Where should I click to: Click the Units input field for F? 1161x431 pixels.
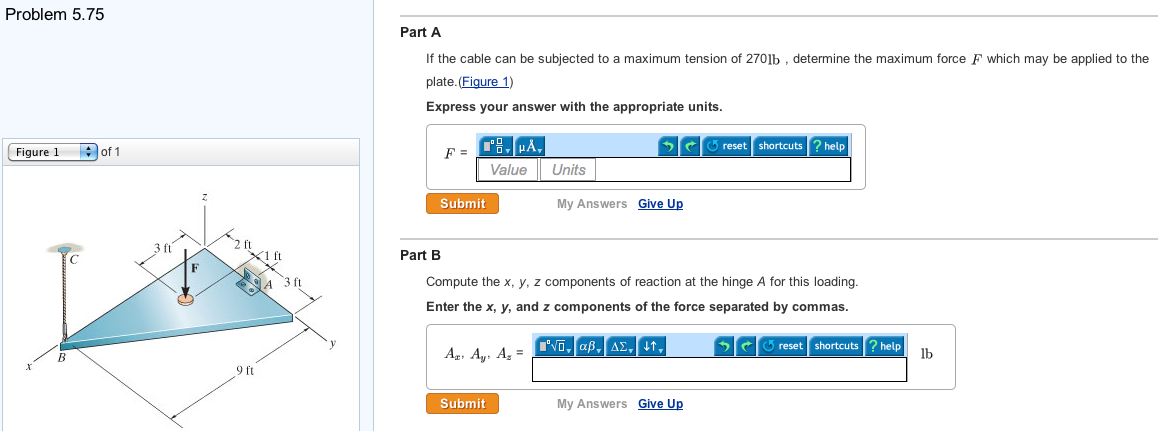click(569, 170)
